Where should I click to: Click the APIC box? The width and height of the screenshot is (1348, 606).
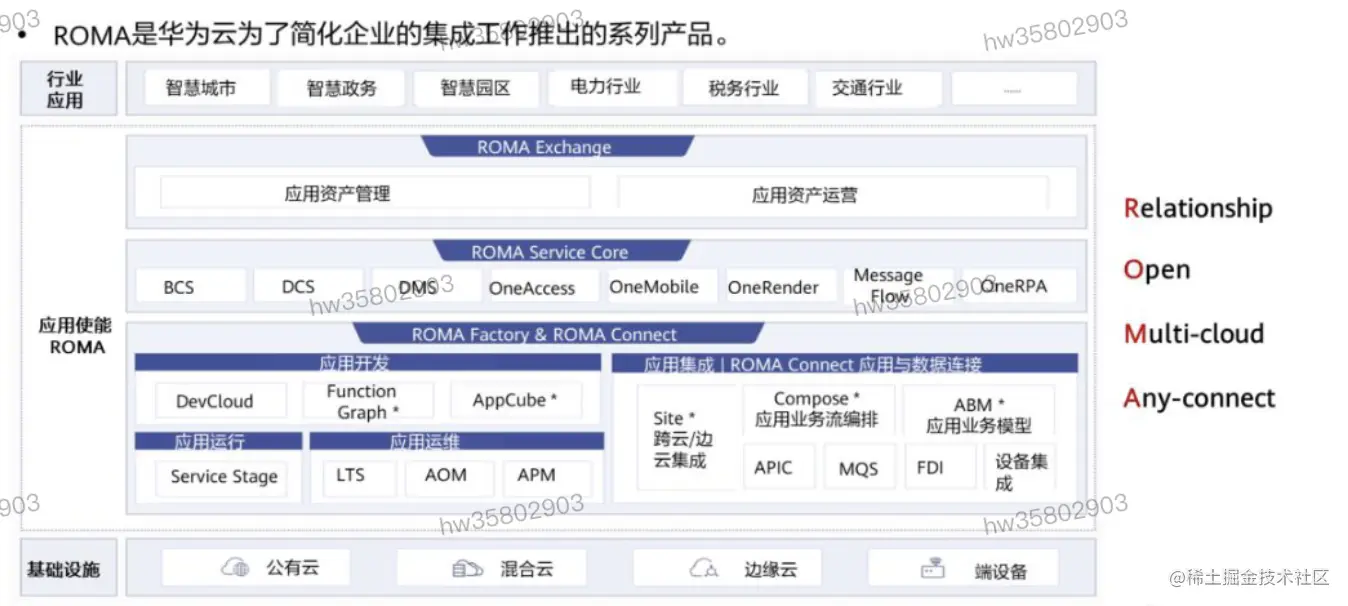click(x=778, y=467)
